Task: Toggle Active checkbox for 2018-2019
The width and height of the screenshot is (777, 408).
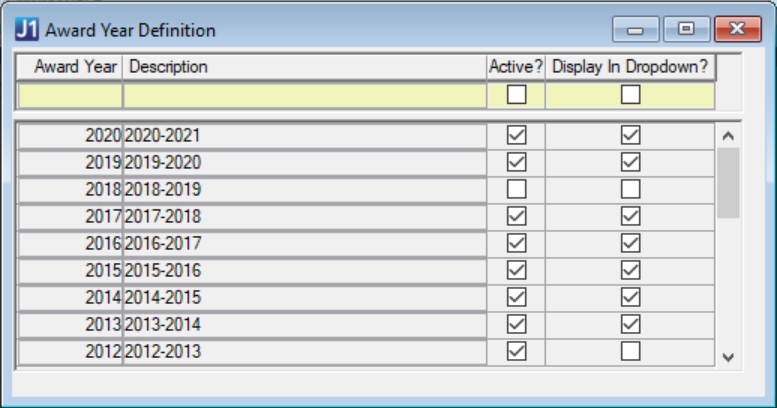Action: pos(517,189)
